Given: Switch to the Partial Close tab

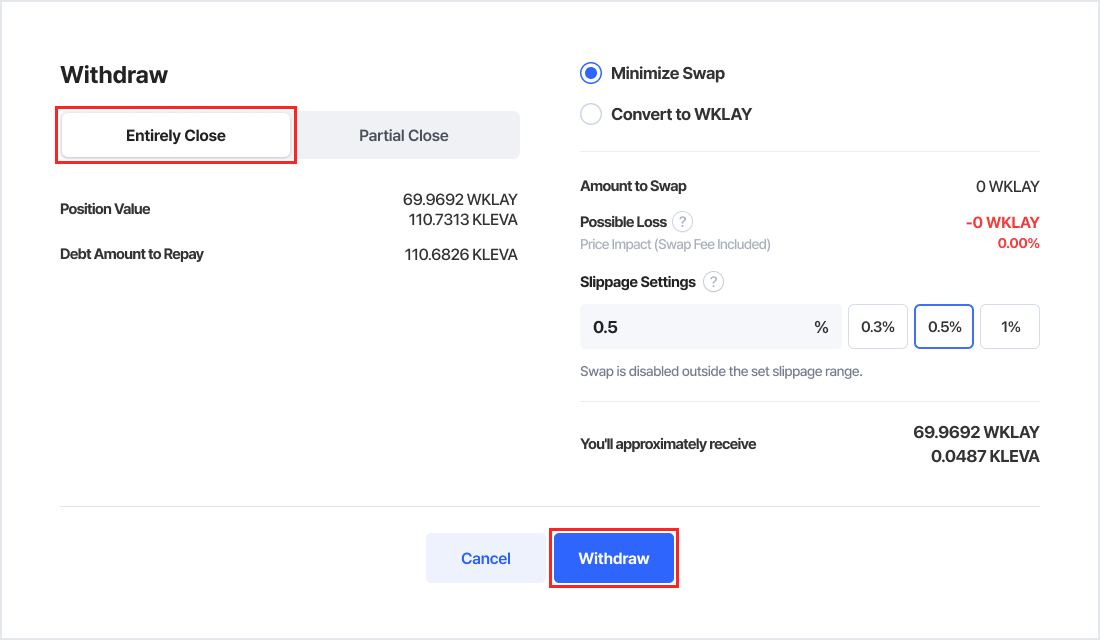Looking at the screenshot, I should click(404, 135).
